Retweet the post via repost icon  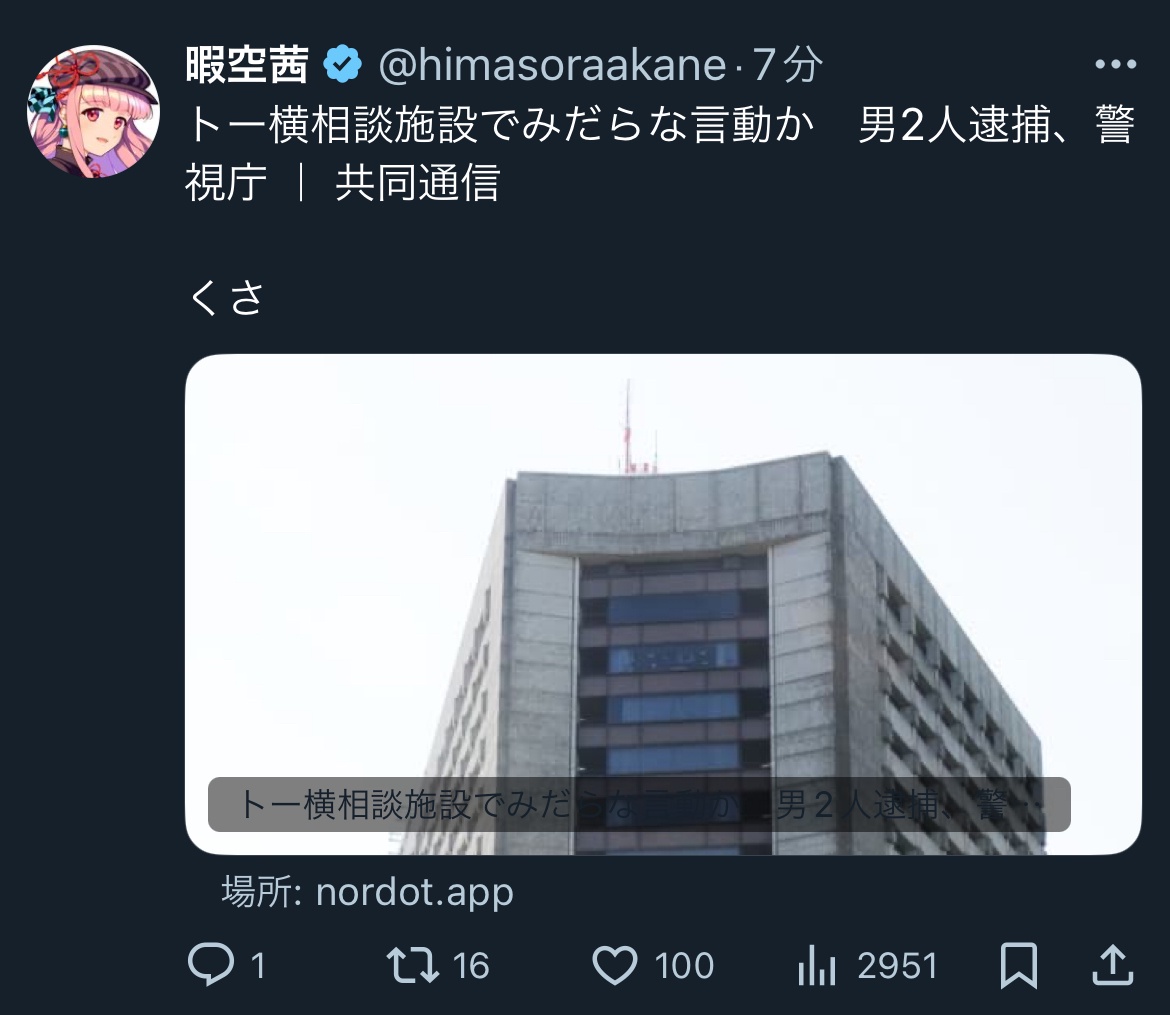(412, 964)
